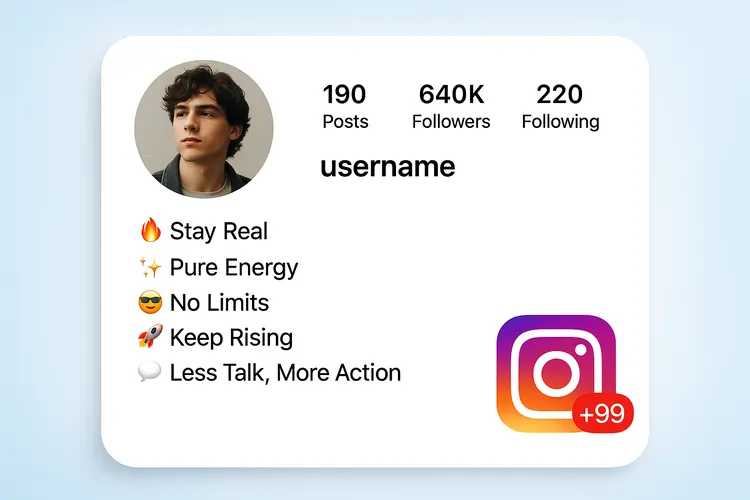Image resolution: width=750 pixels, height=500 pixels.
Task: Click the Followers label under 640K
Action: tap(451, 122)
